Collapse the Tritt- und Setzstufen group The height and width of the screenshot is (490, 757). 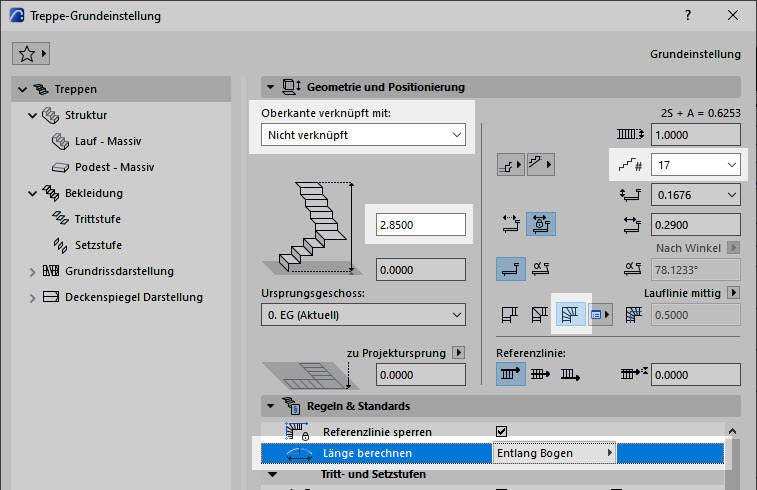click(x=272, y=475)
